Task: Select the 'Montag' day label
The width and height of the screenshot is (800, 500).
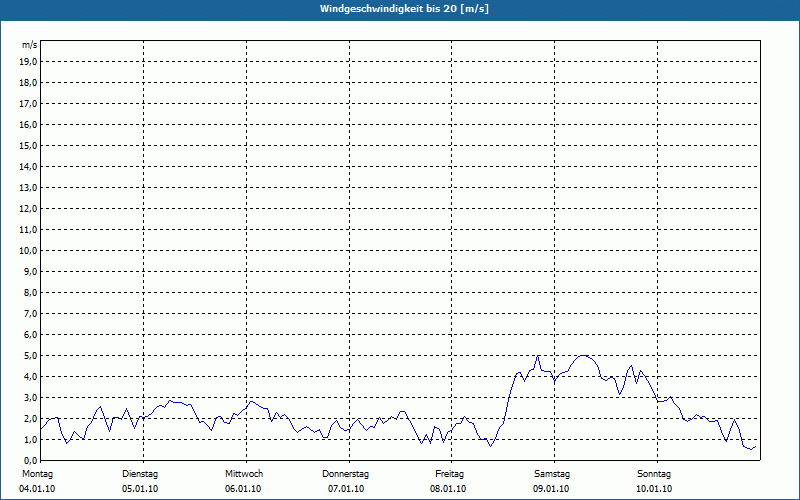Action: [37, 474]
